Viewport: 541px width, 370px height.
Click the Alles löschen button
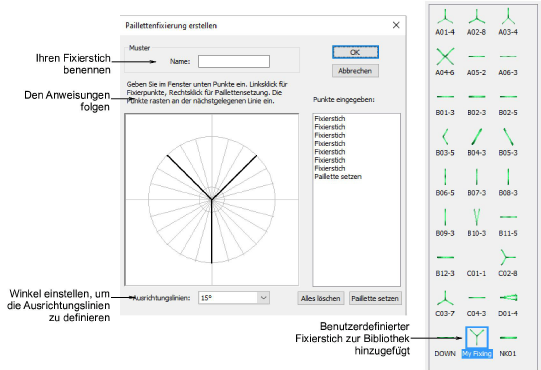pos(321,298)
